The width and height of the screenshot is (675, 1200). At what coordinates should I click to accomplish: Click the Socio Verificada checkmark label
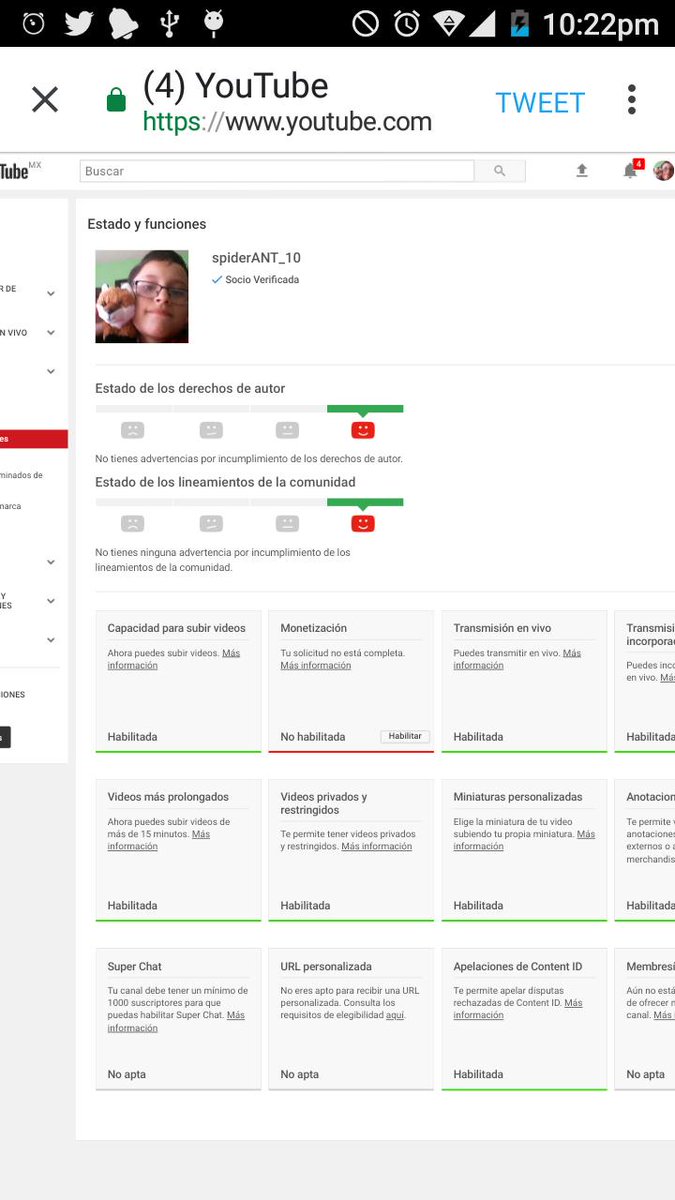click(x=255, y=280)
